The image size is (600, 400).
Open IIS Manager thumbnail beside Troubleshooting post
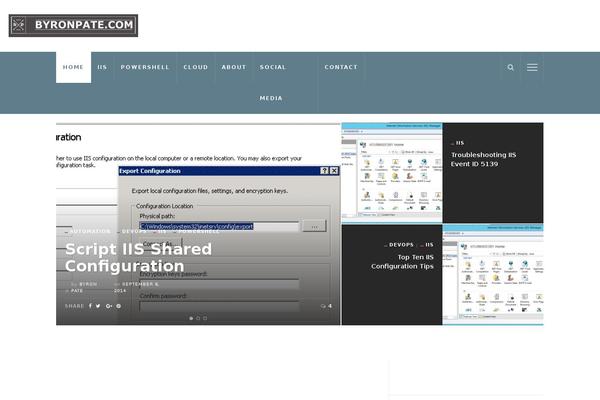tap(392, 172)
